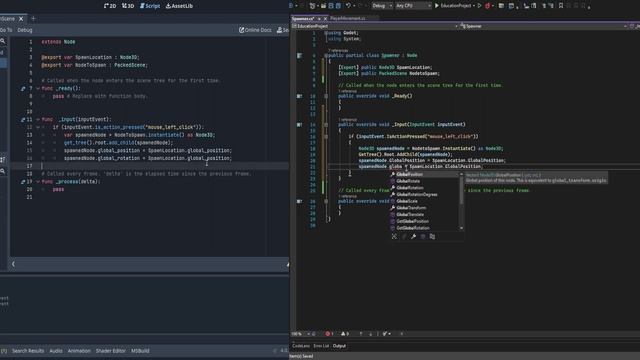Open the Any CPU platform dropdown
Image resolution: width=640 pixels, height=360 pixels.
pos(413,6)
